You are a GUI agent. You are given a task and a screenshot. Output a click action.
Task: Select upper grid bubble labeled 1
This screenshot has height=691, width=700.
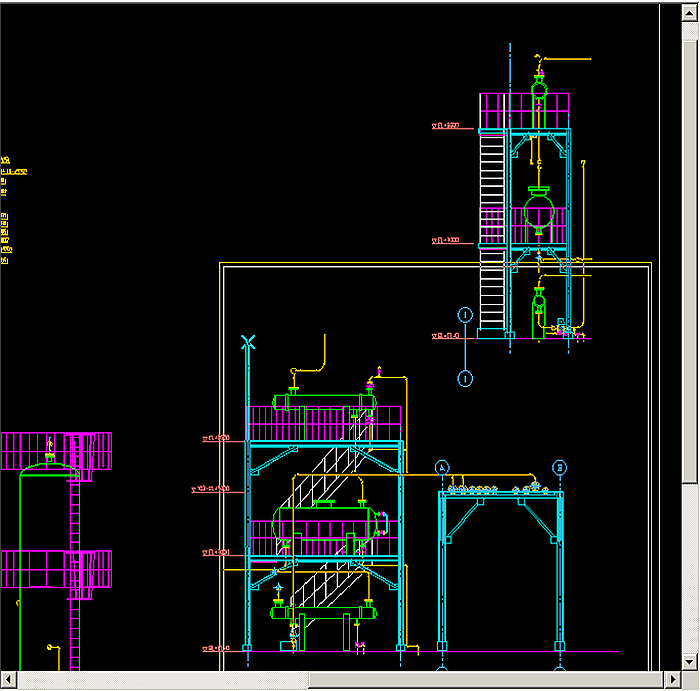[465, 319]
